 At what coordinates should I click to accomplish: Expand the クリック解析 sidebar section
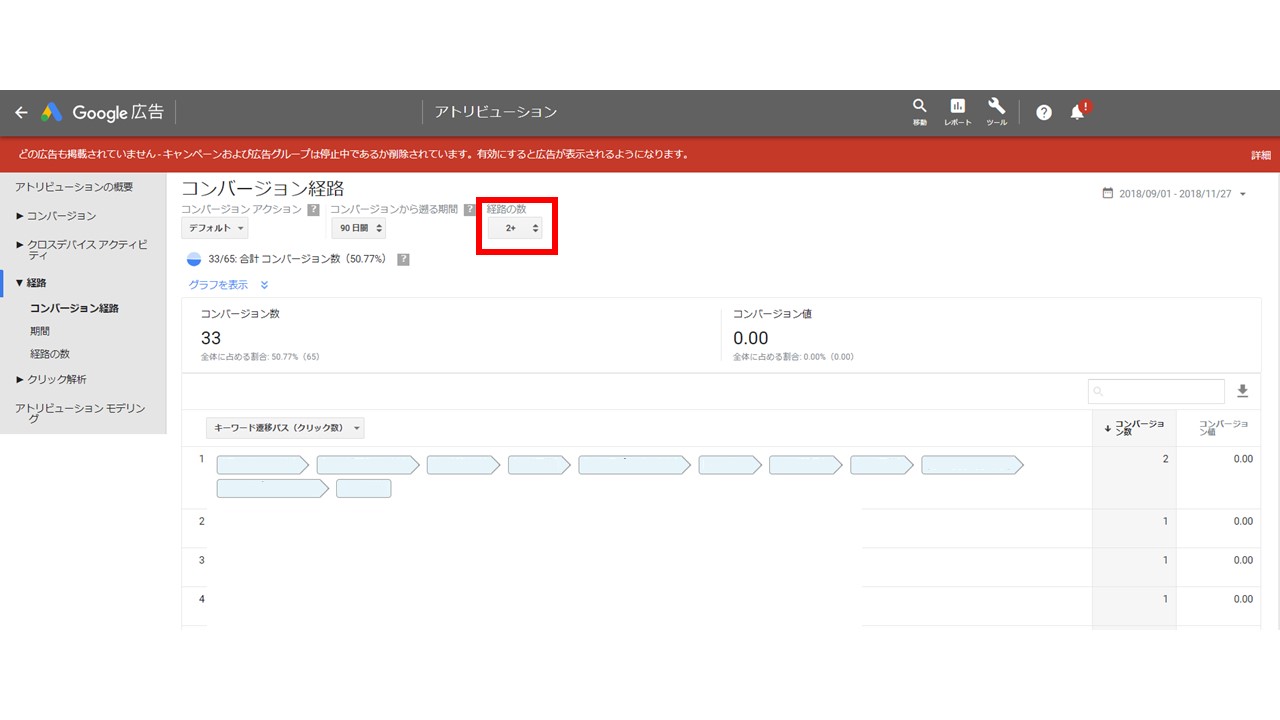coord(51,379)
